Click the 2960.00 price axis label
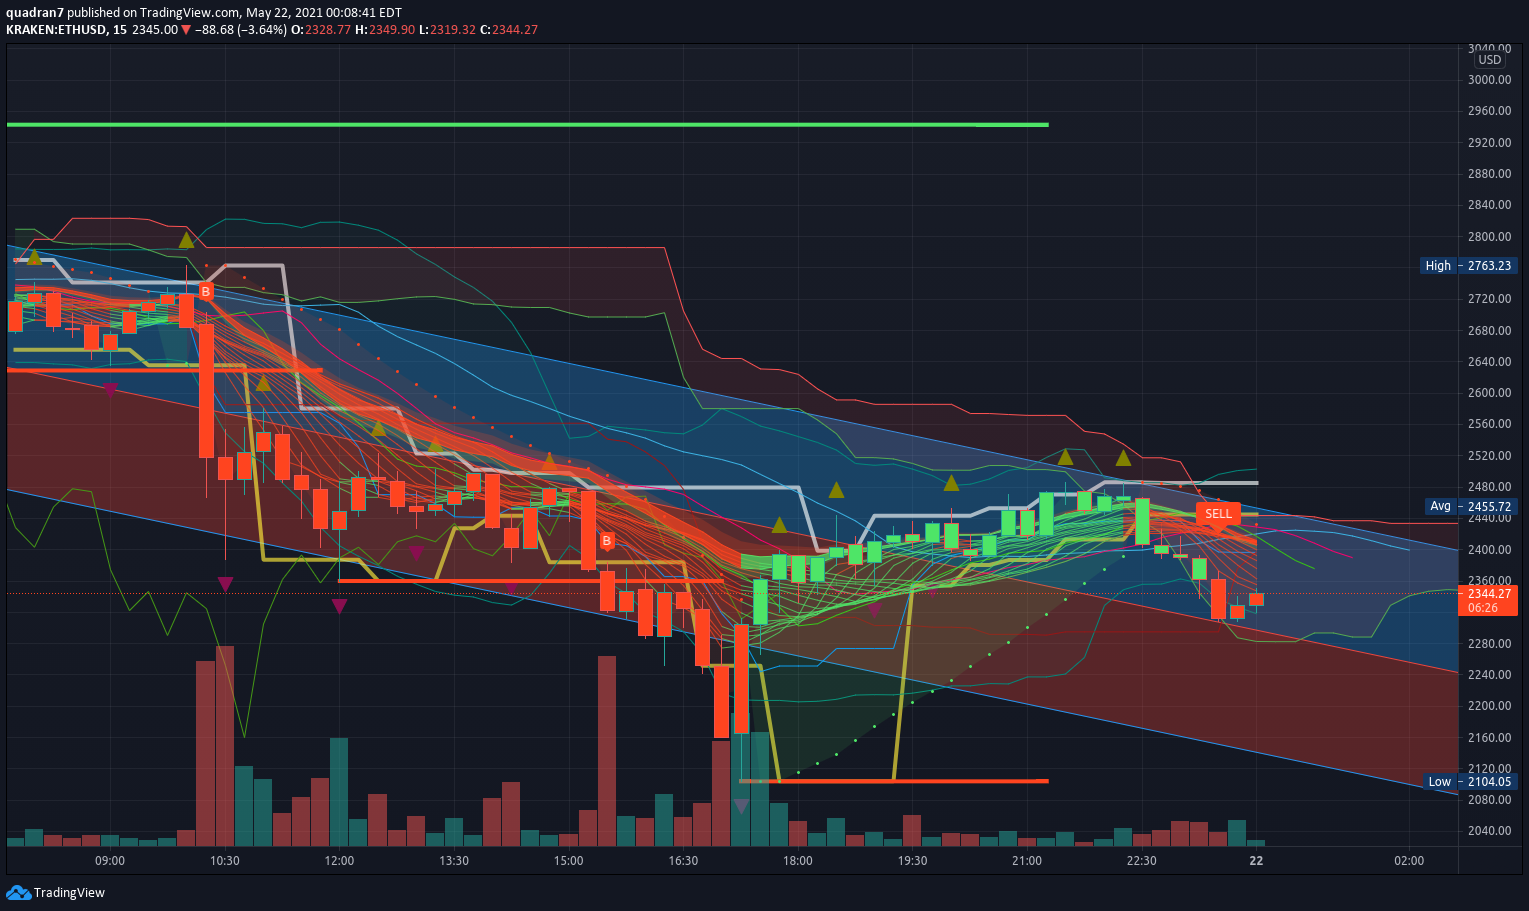Image resolution: width=1529 pixels, height=911 pixels. pyautogui.click(x=1490, y=111)
